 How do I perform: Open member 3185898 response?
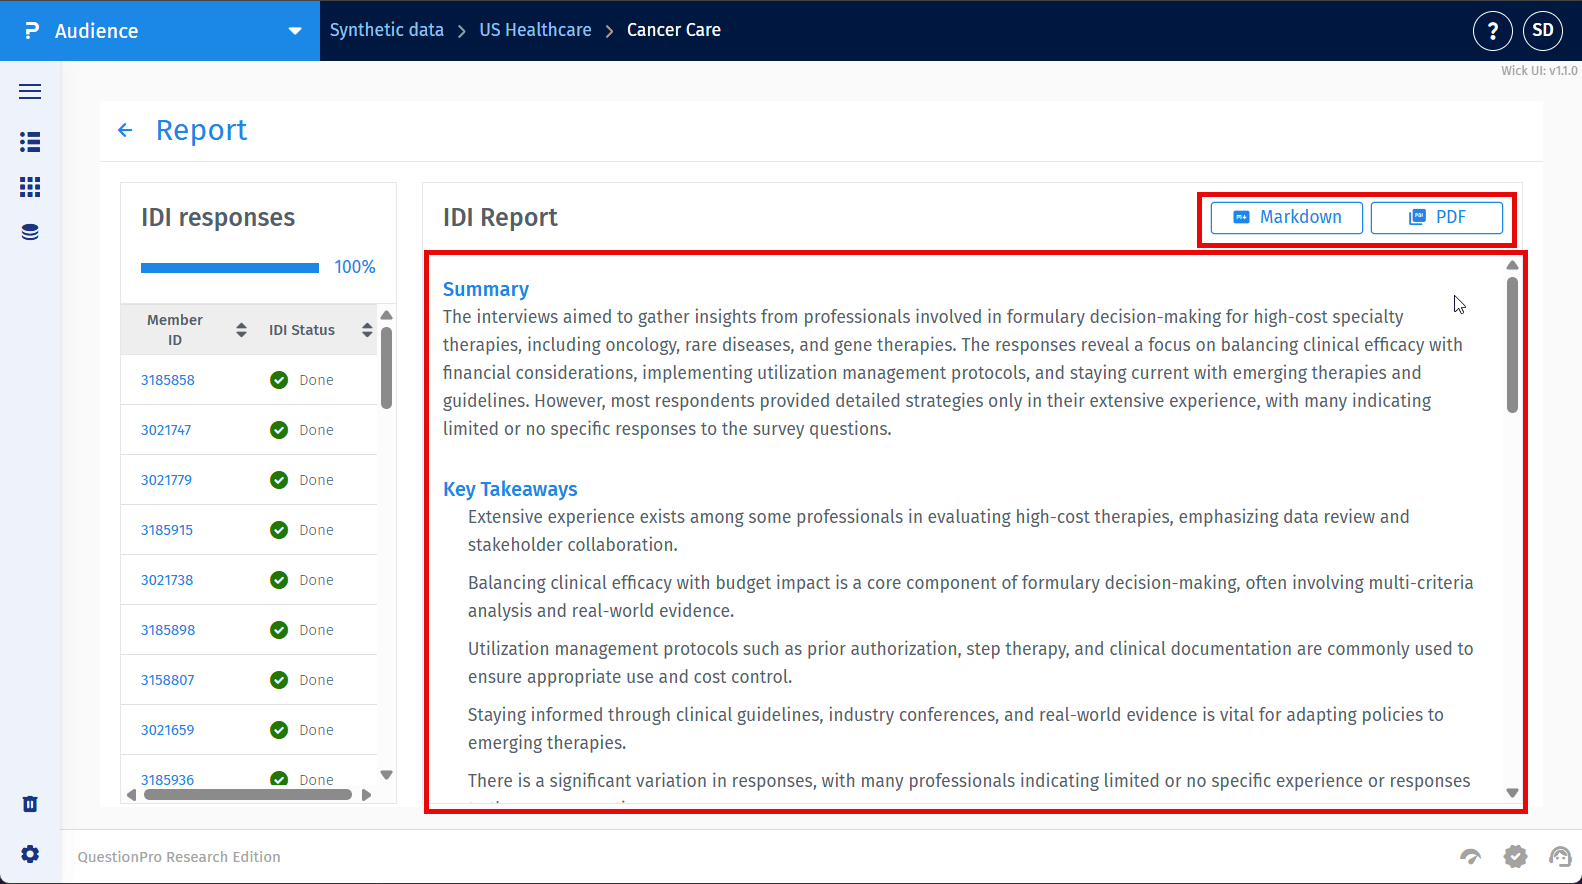pos(168,630)
